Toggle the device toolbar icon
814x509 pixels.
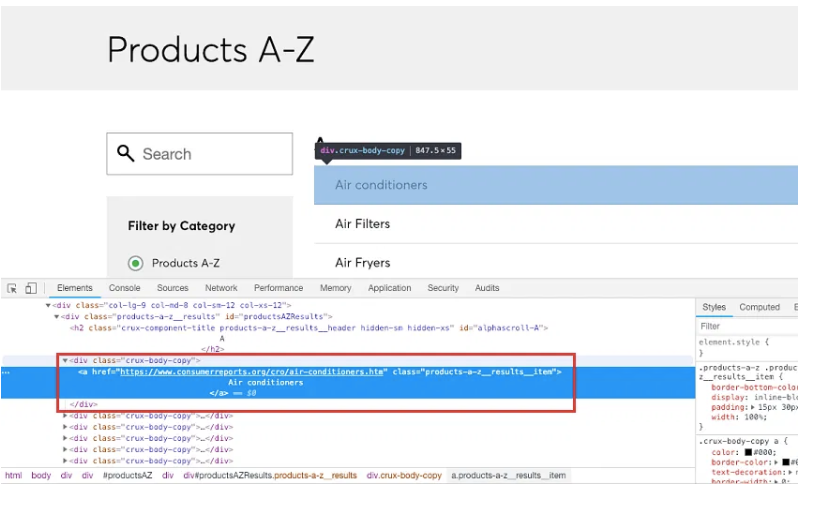pyautogui.click(x=30, y=288)
